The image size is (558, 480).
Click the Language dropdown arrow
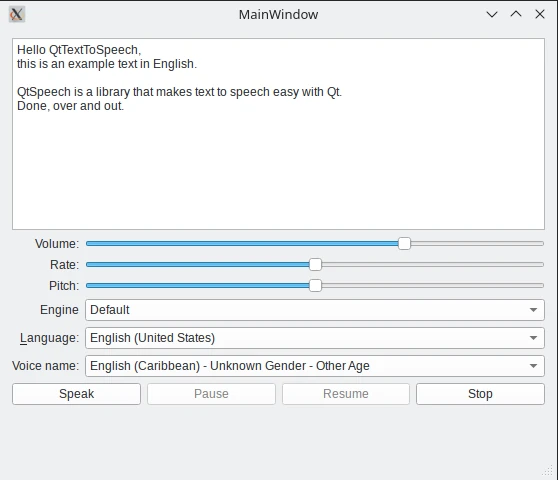(x=533, y=338)
